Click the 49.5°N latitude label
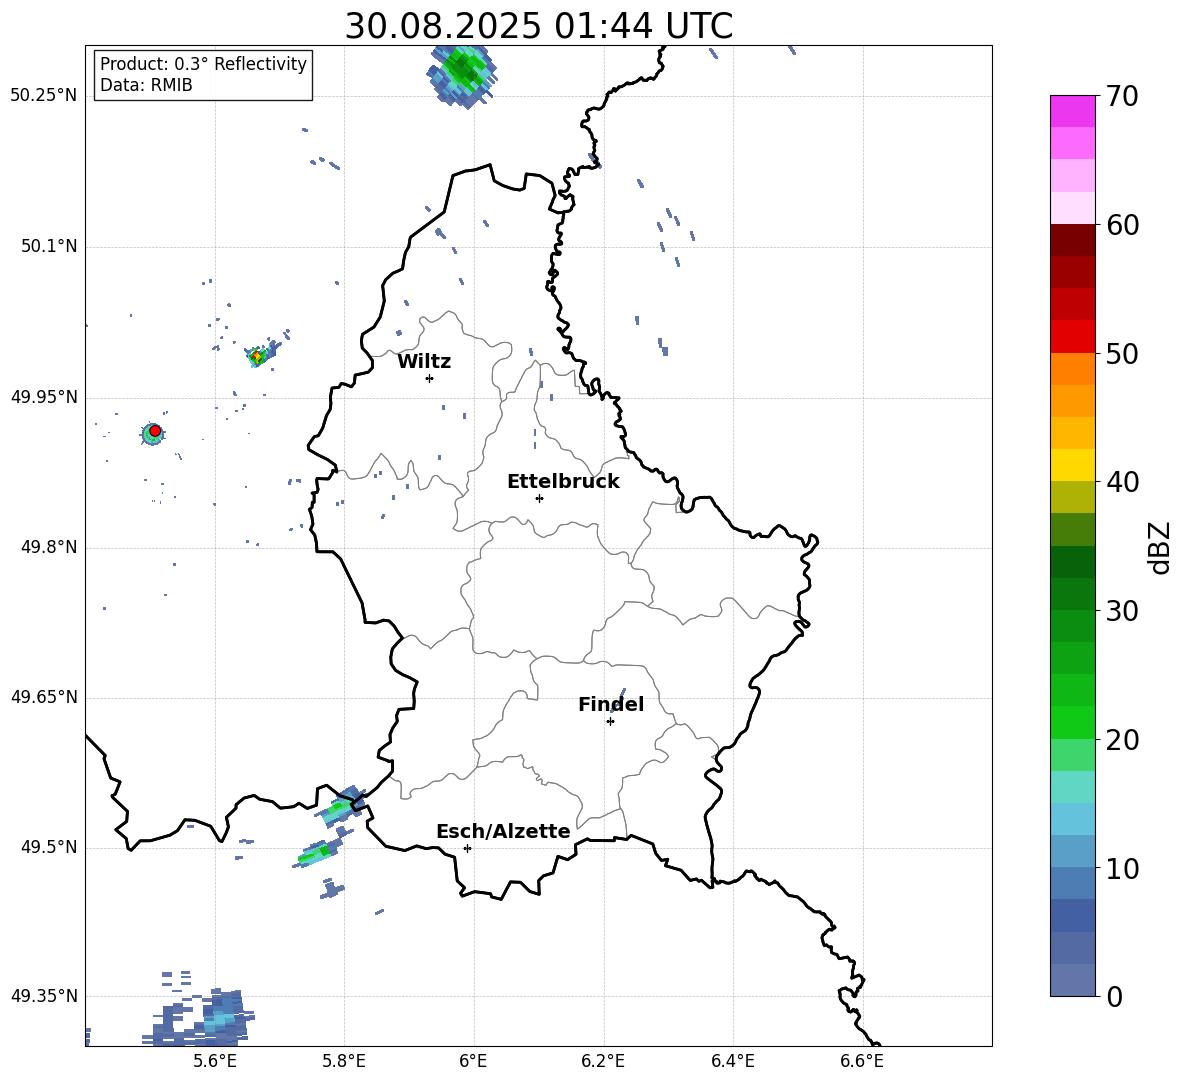Image resolution: width=1184 pixels, height=1081 pixels. 49,847
